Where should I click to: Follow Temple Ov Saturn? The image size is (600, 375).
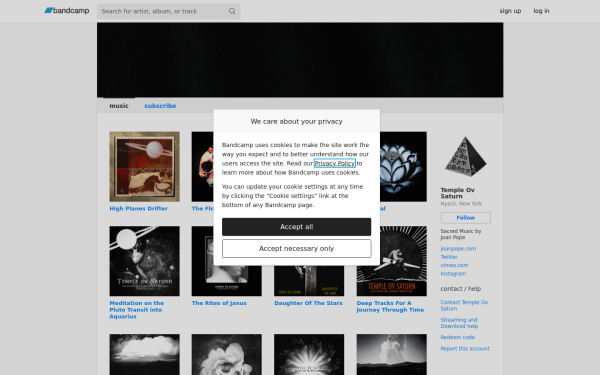coord(465,218)
